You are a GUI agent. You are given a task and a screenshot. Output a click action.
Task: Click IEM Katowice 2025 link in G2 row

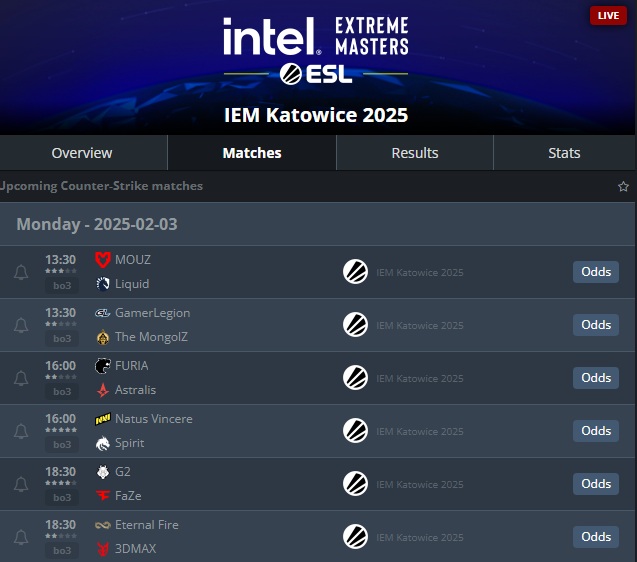[x=420, y=484]
